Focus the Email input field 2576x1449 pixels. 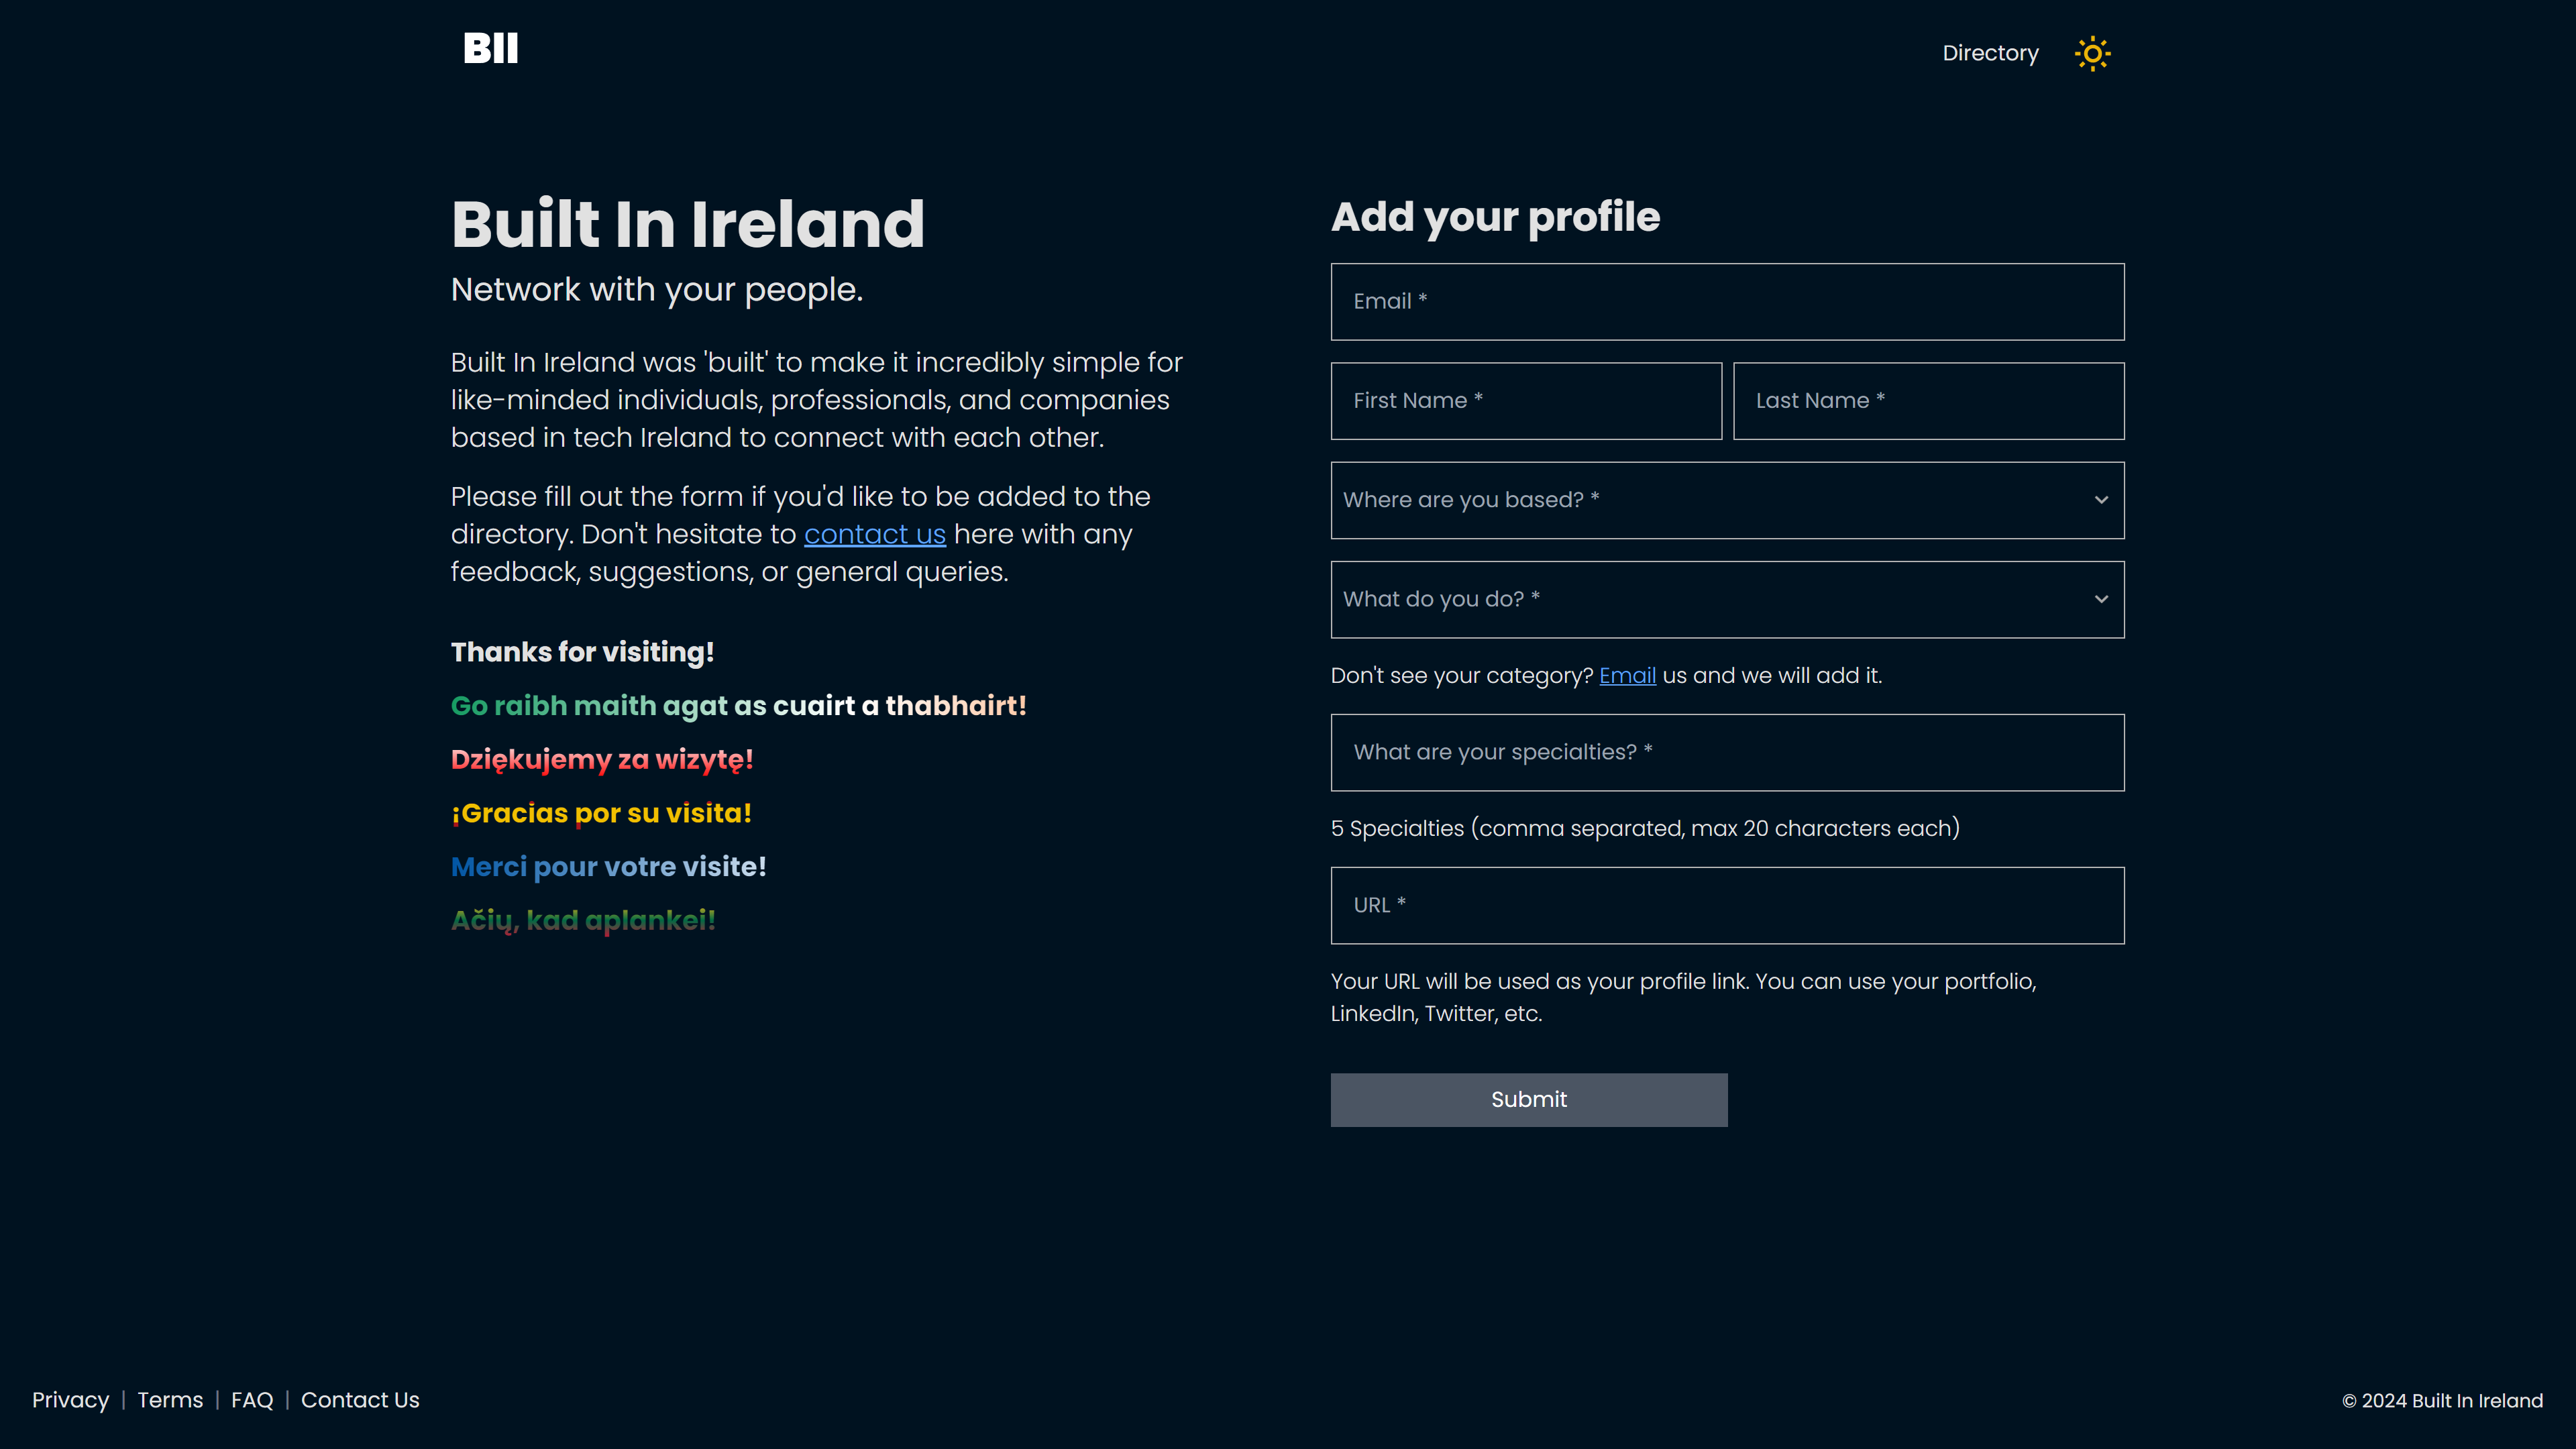pyautogui.click(x=1727, y=301)
